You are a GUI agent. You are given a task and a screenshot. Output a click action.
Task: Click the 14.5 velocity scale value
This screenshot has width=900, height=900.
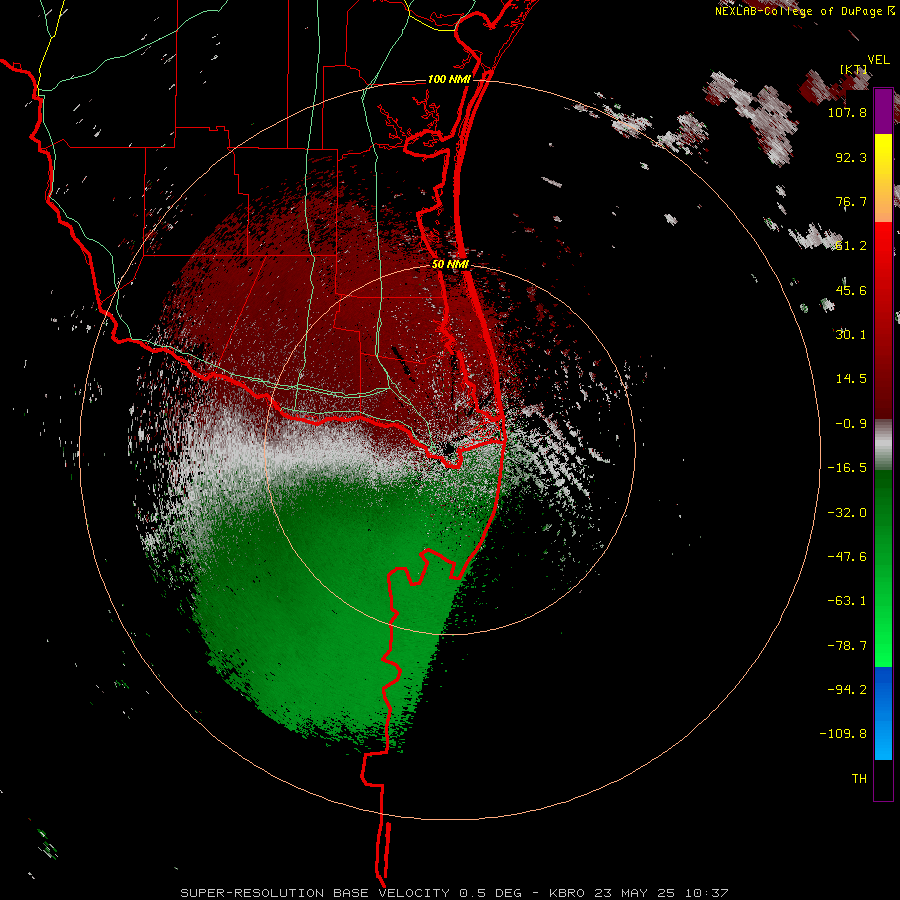[x=851, y=379]
